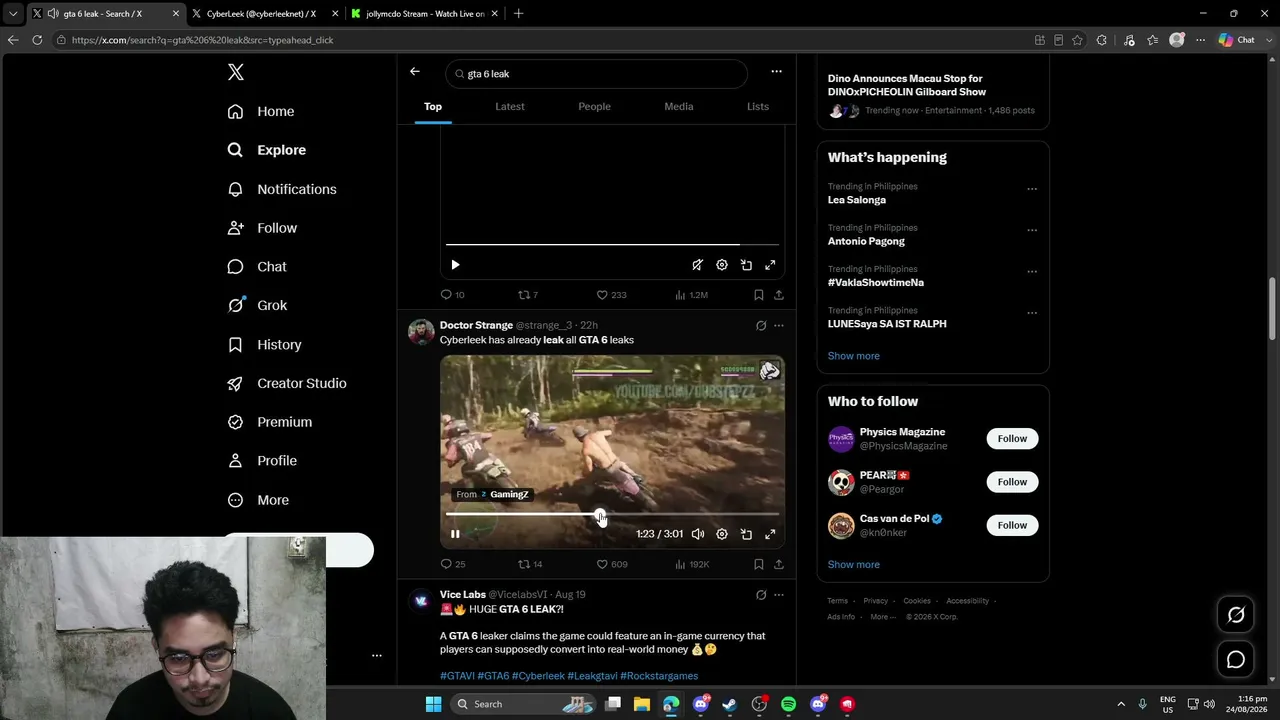Click the back arrow beside search box
1280x720 pixels.
415,72
